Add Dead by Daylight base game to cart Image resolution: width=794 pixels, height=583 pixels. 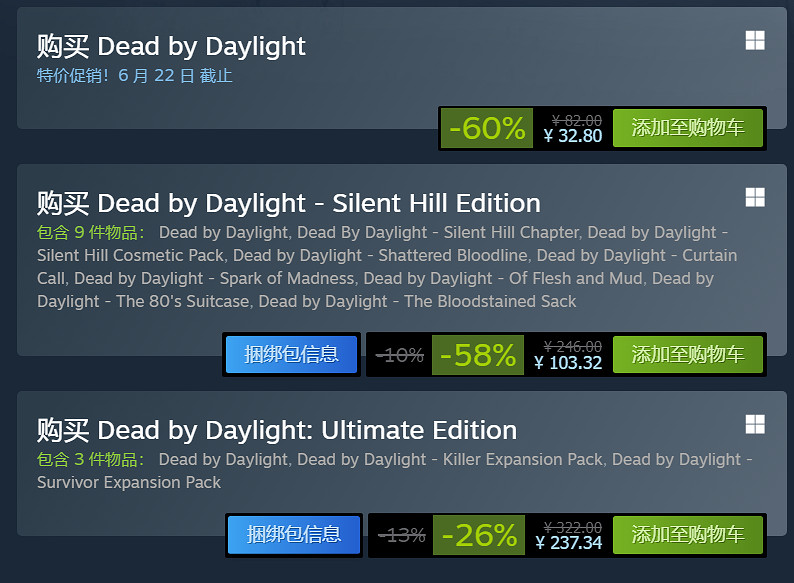(x=687, y=128)
